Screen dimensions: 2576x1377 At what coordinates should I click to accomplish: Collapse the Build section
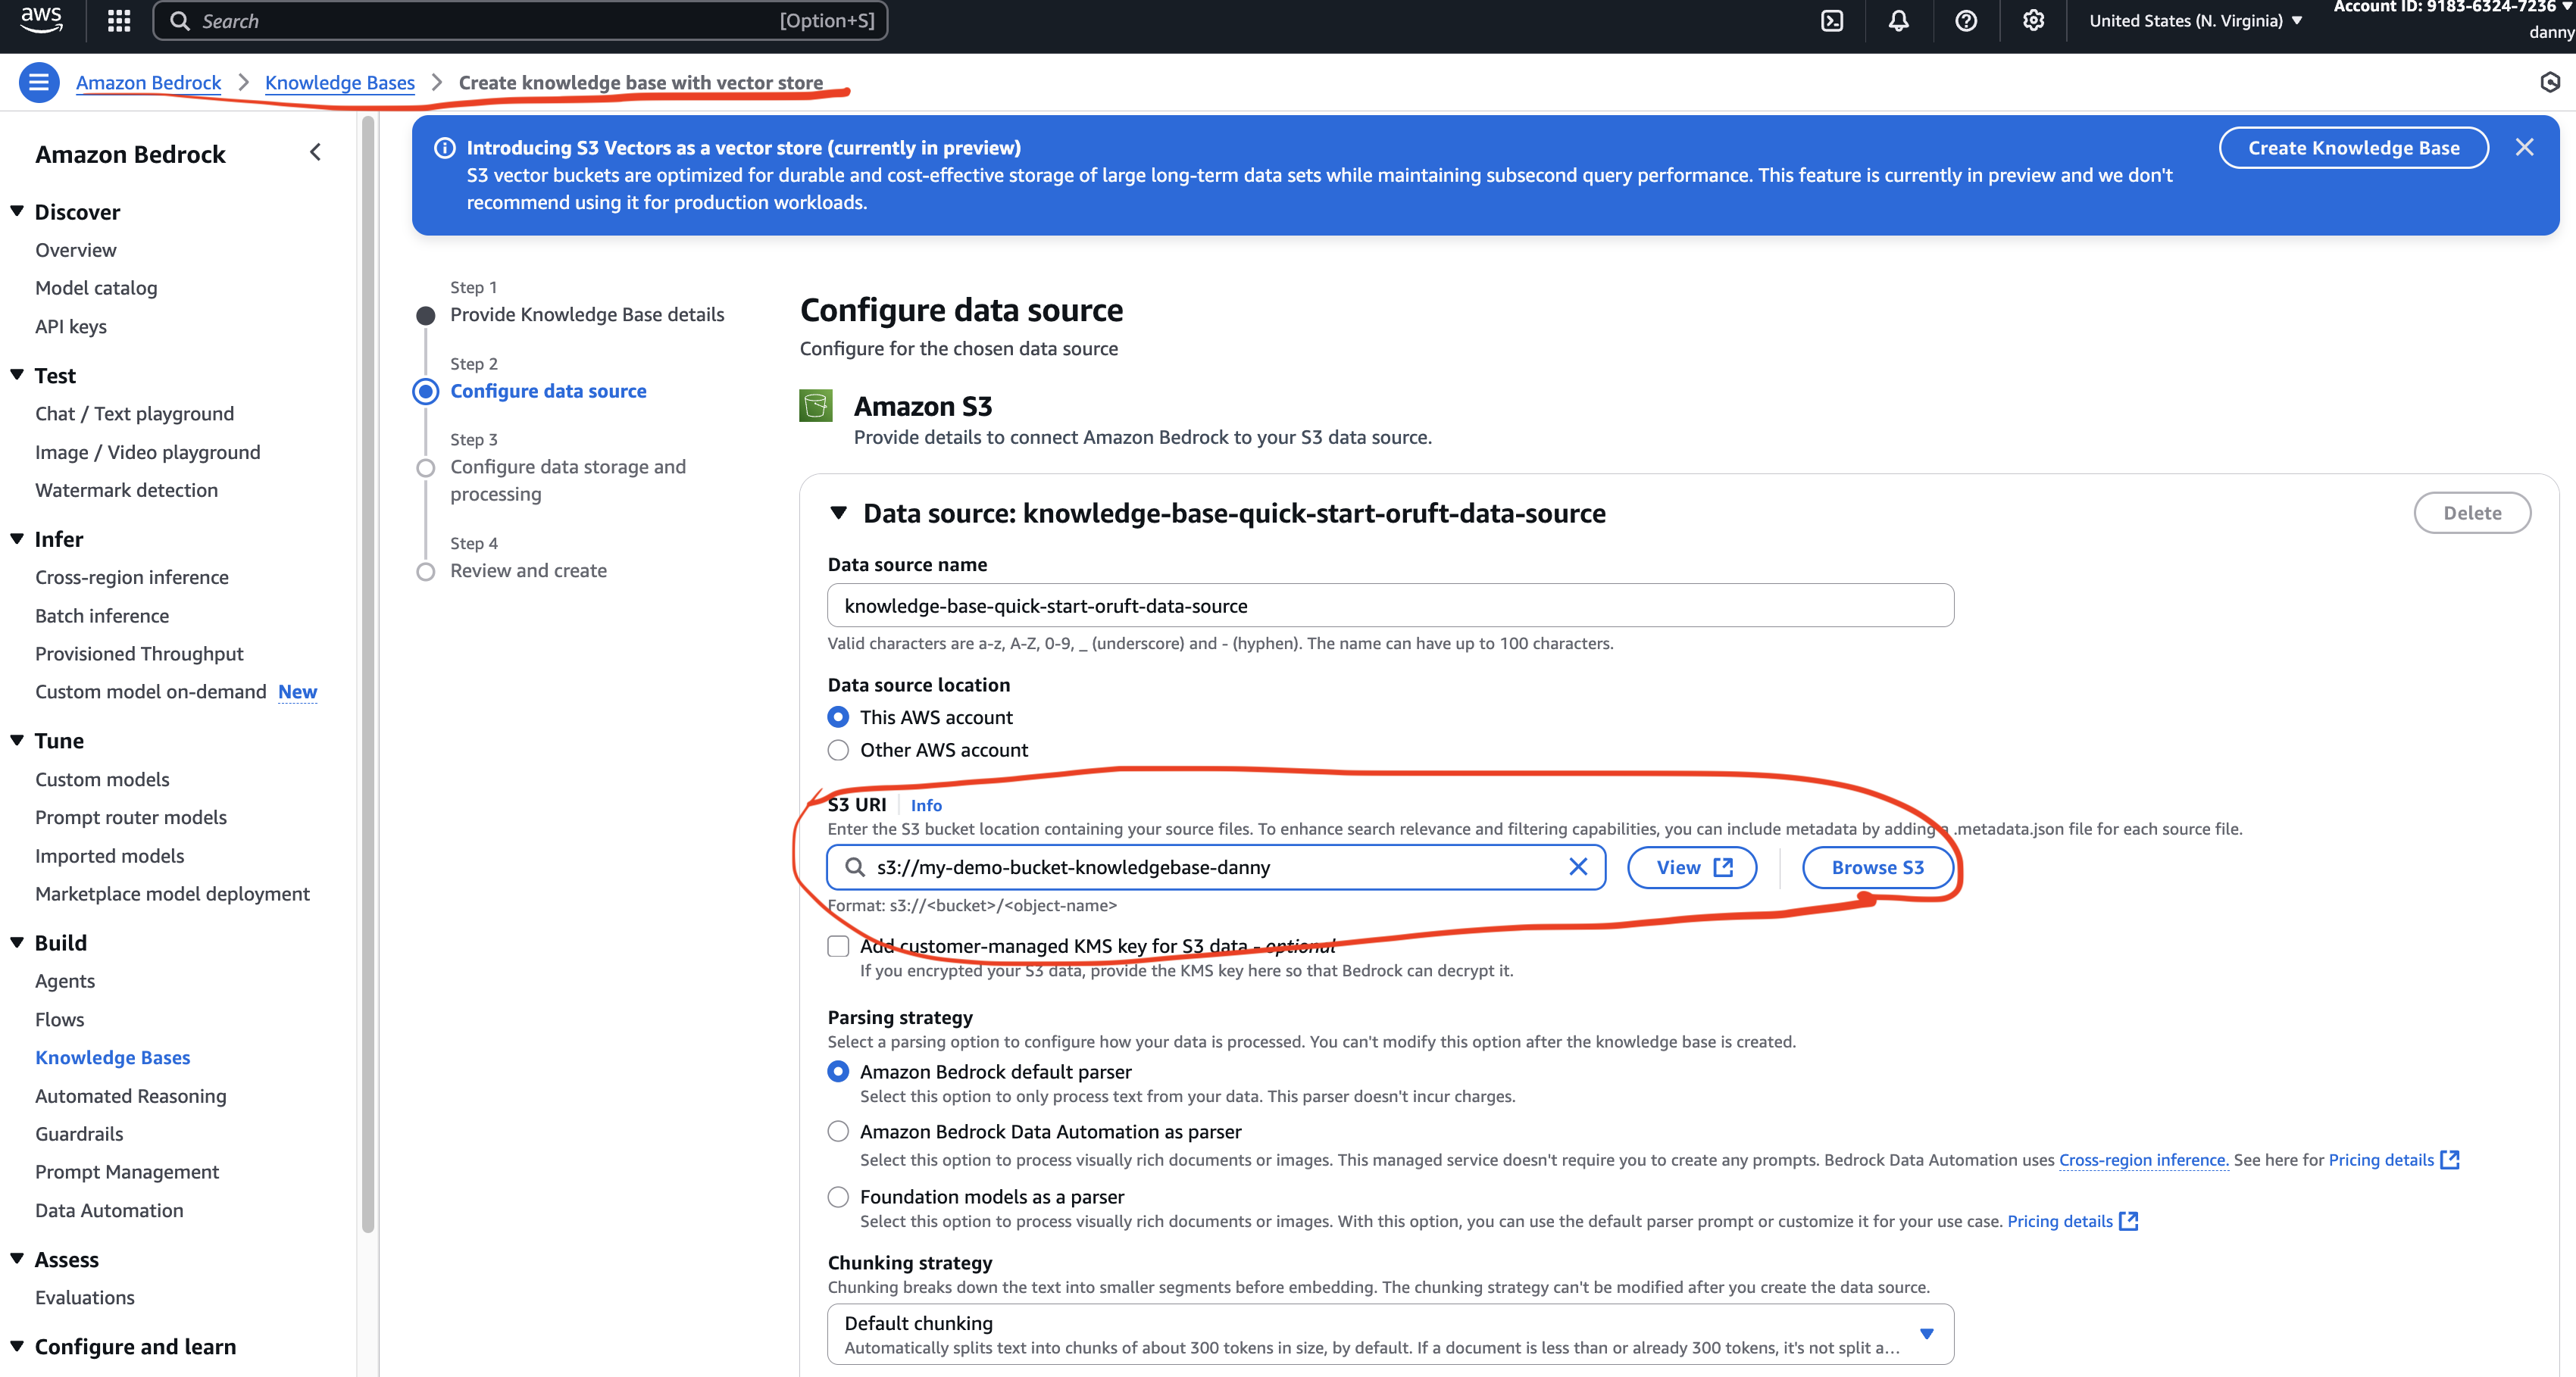pos(17,942)
